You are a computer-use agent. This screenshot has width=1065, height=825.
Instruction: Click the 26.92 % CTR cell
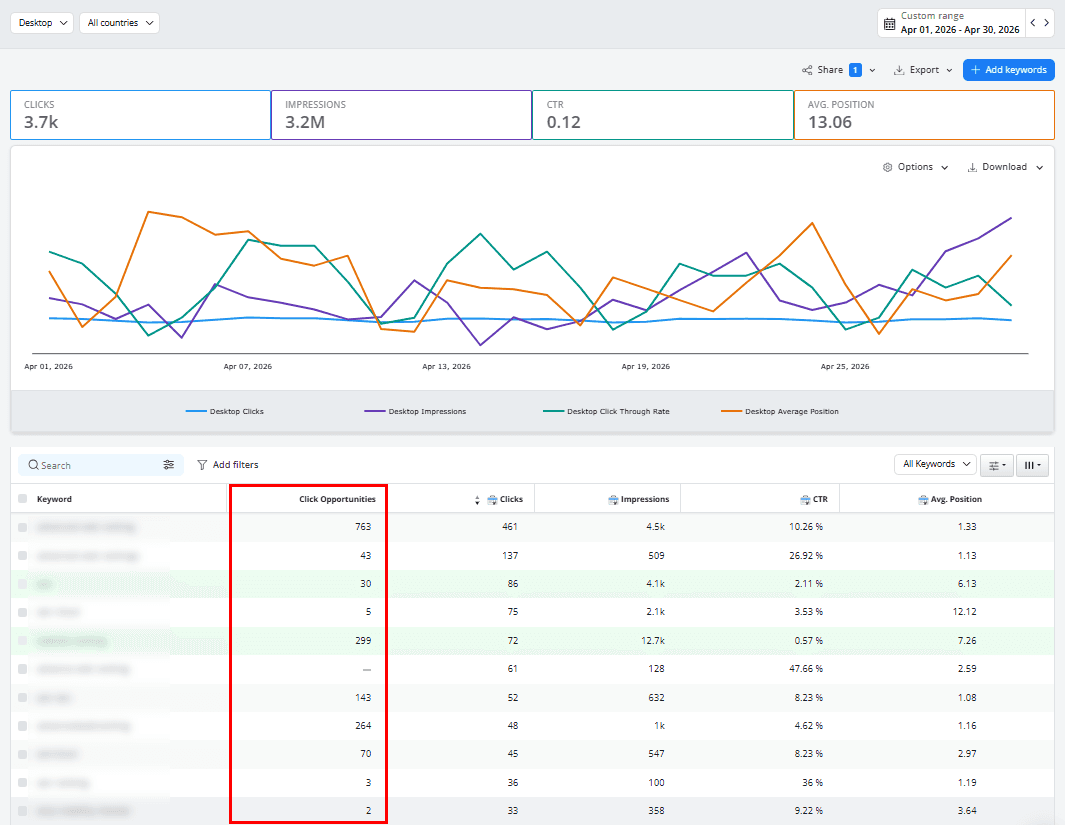tap(805, 555)
